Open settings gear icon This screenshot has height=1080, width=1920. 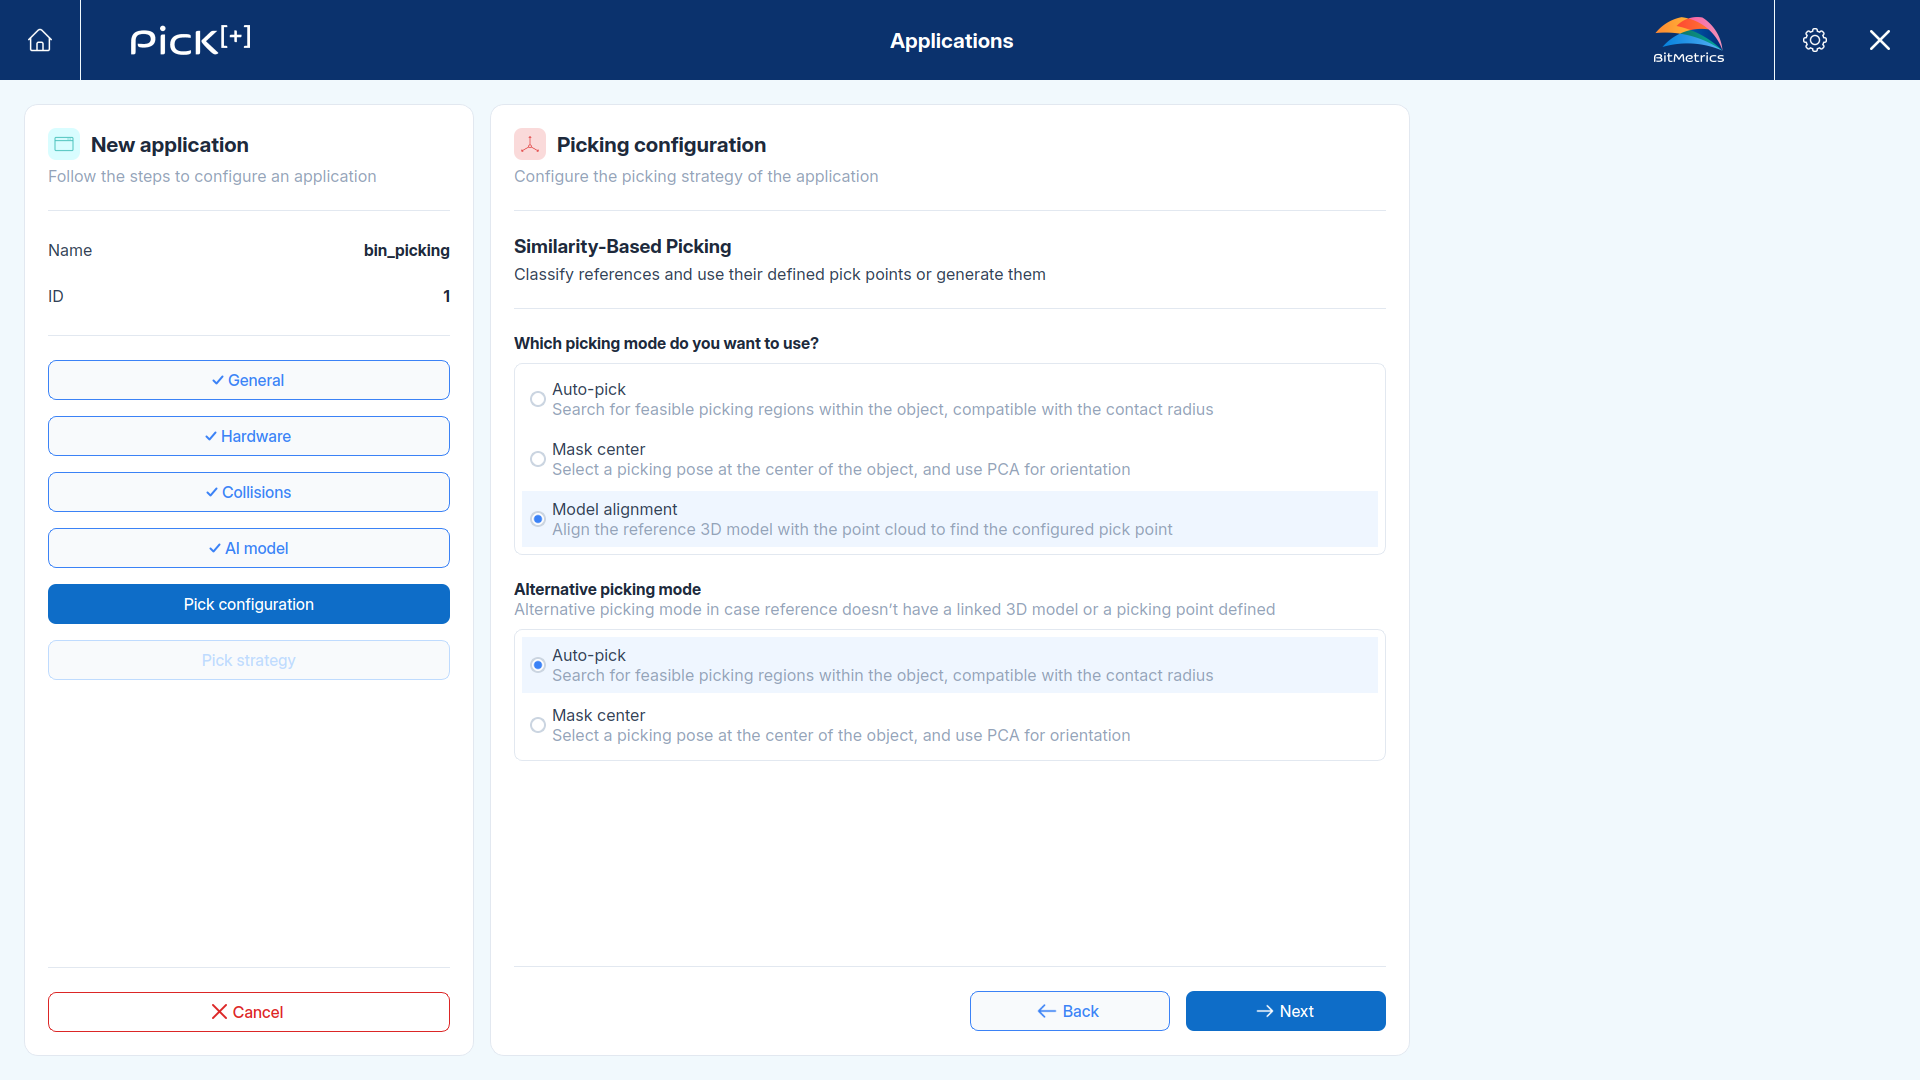click(1815, 40)
